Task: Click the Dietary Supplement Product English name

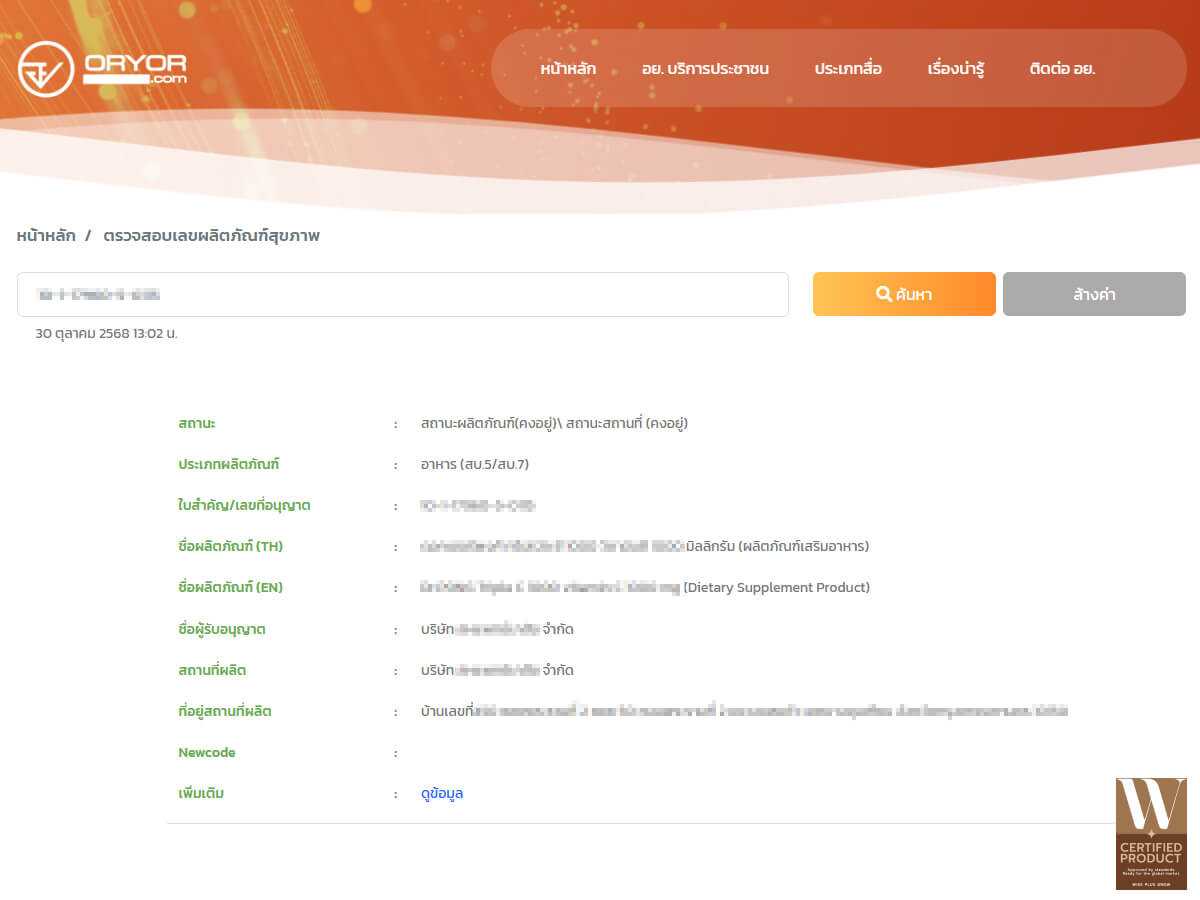Action: point(776,587)
